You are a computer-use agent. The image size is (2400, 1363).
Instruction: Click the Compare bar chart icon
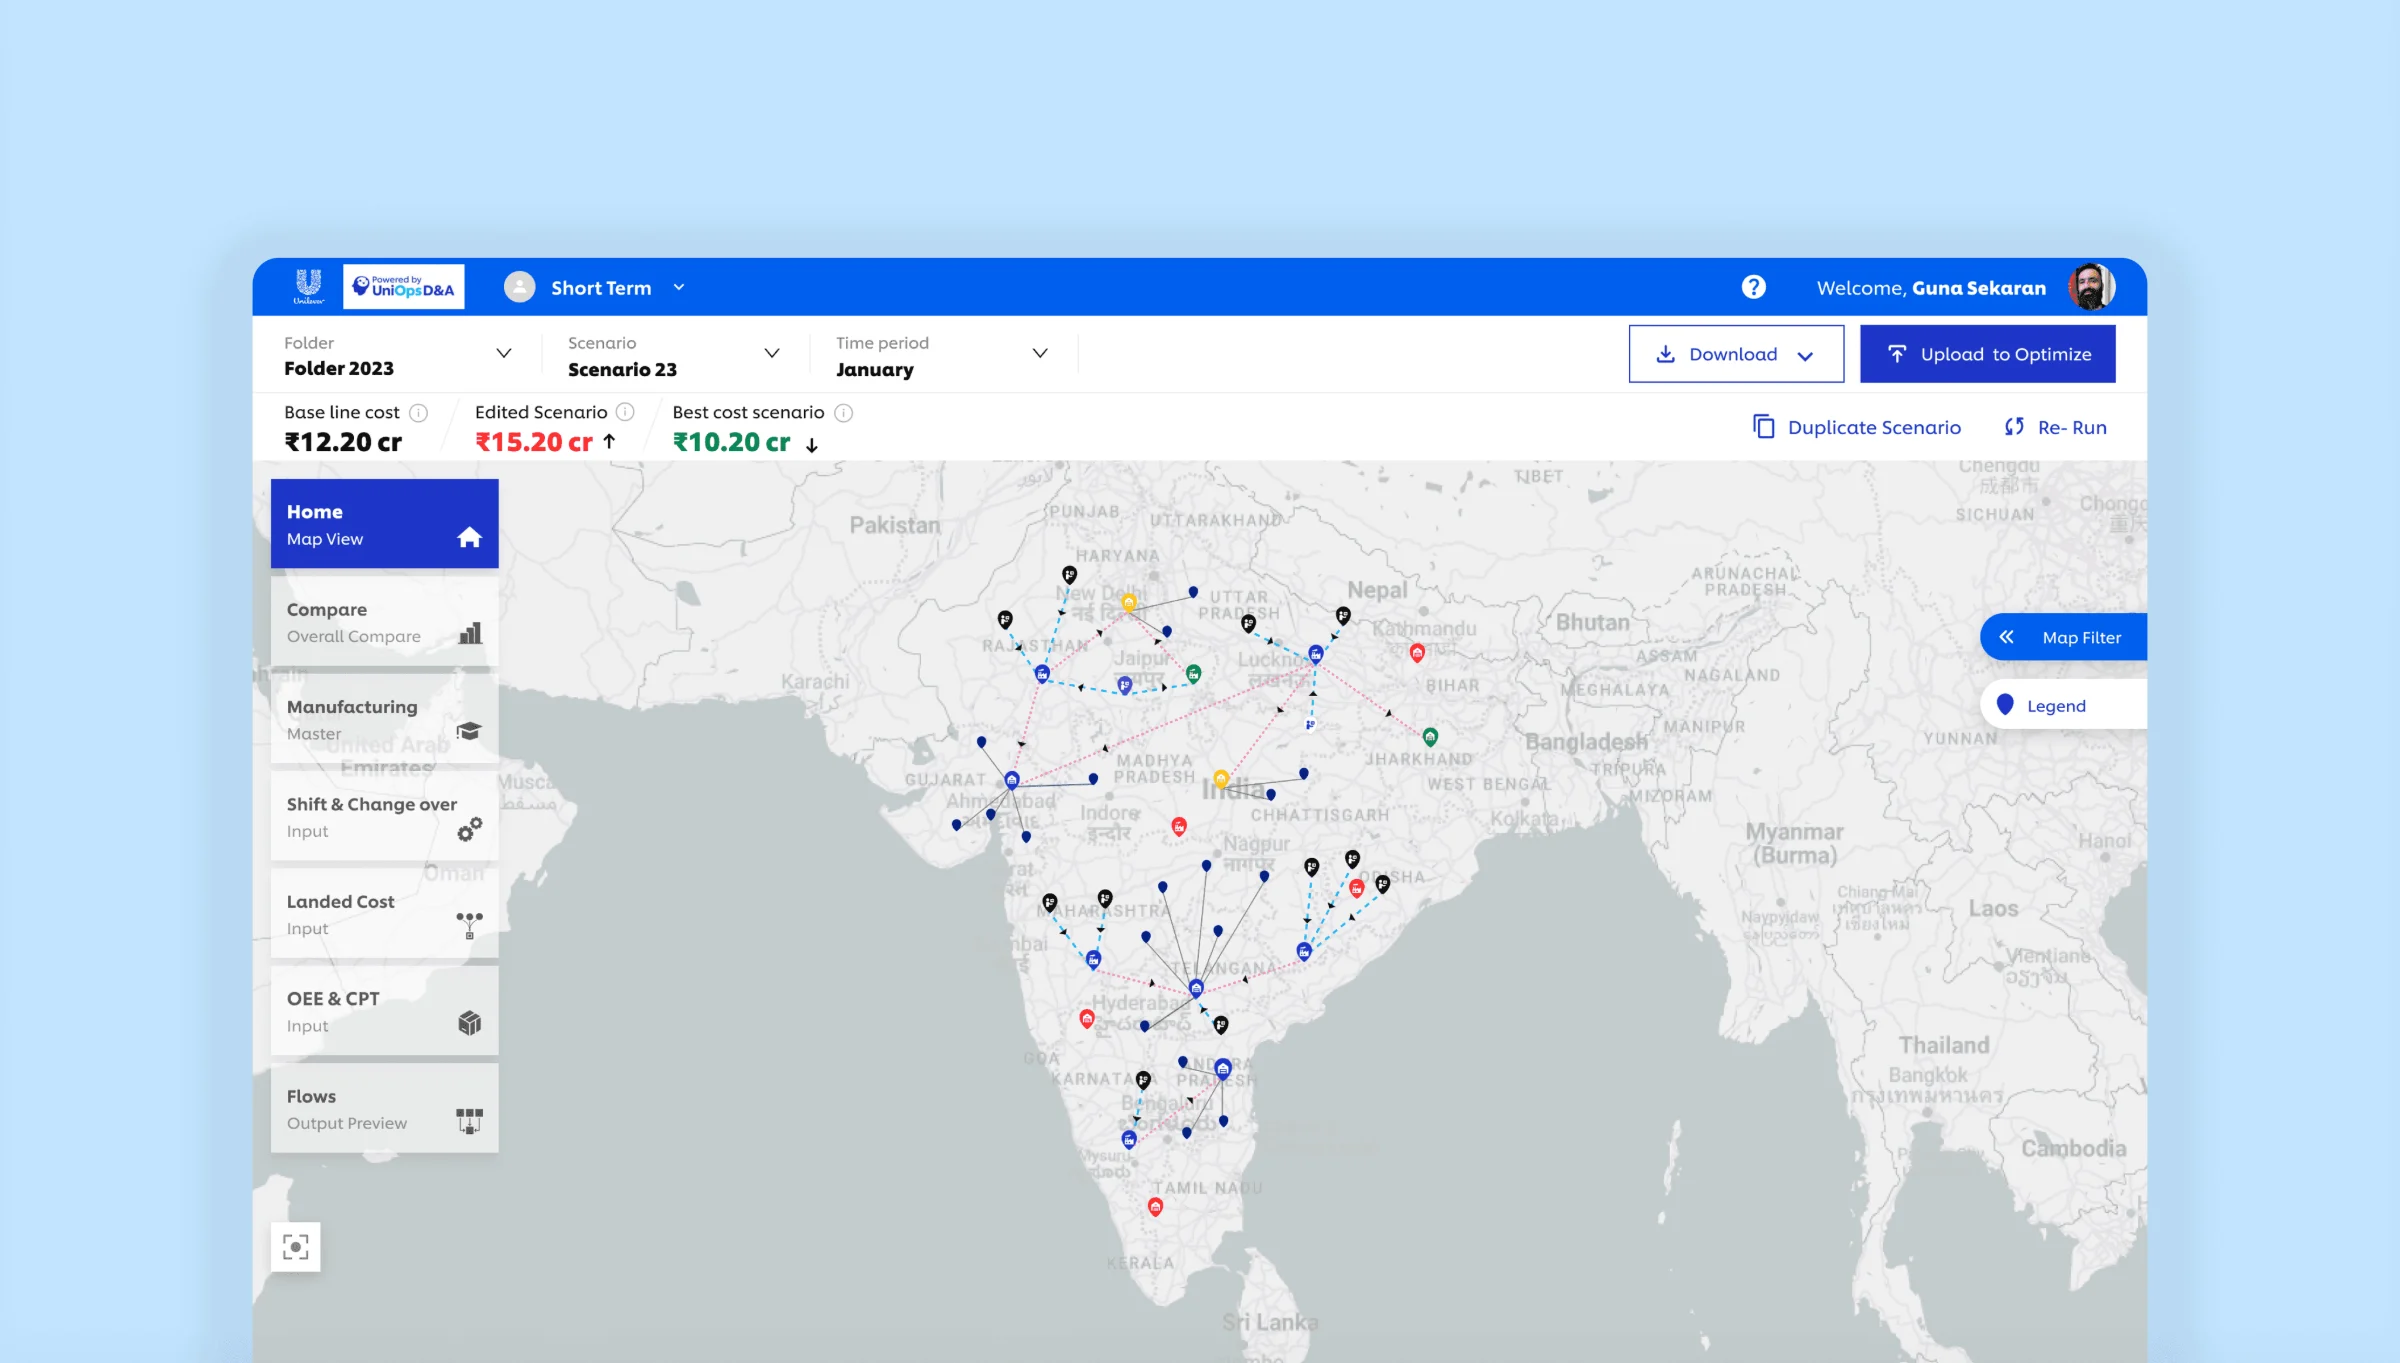point(470,633)
